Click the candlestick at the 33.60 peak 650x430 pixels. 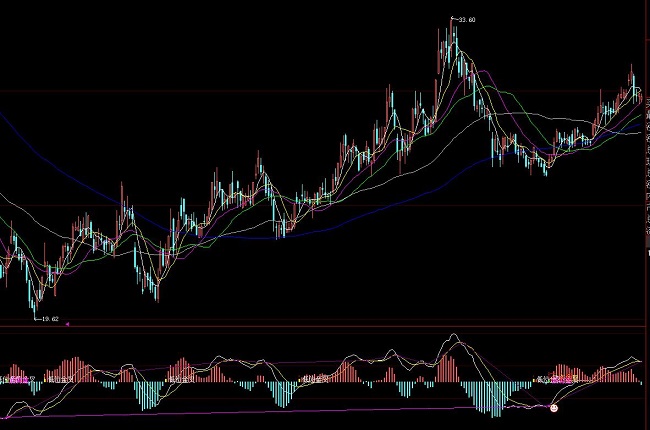tap(451, 35)
